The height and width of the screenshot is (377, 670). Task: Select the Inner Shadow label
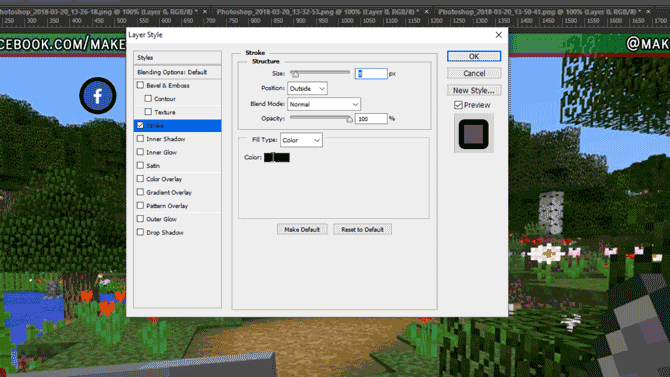coord(165,139)
